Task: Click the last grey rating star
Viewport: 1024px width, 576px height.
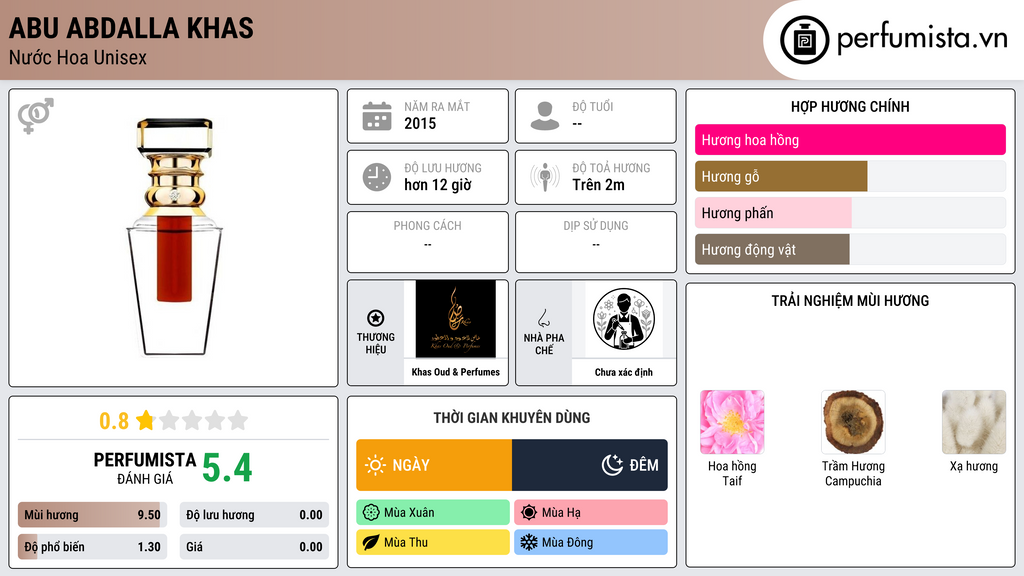Action: [238, 420]
